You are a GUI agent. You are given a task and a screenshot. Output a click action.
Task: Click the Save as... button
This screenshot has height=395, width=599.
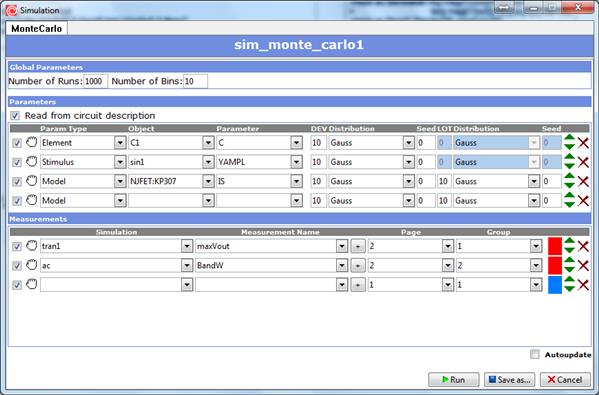509,380
